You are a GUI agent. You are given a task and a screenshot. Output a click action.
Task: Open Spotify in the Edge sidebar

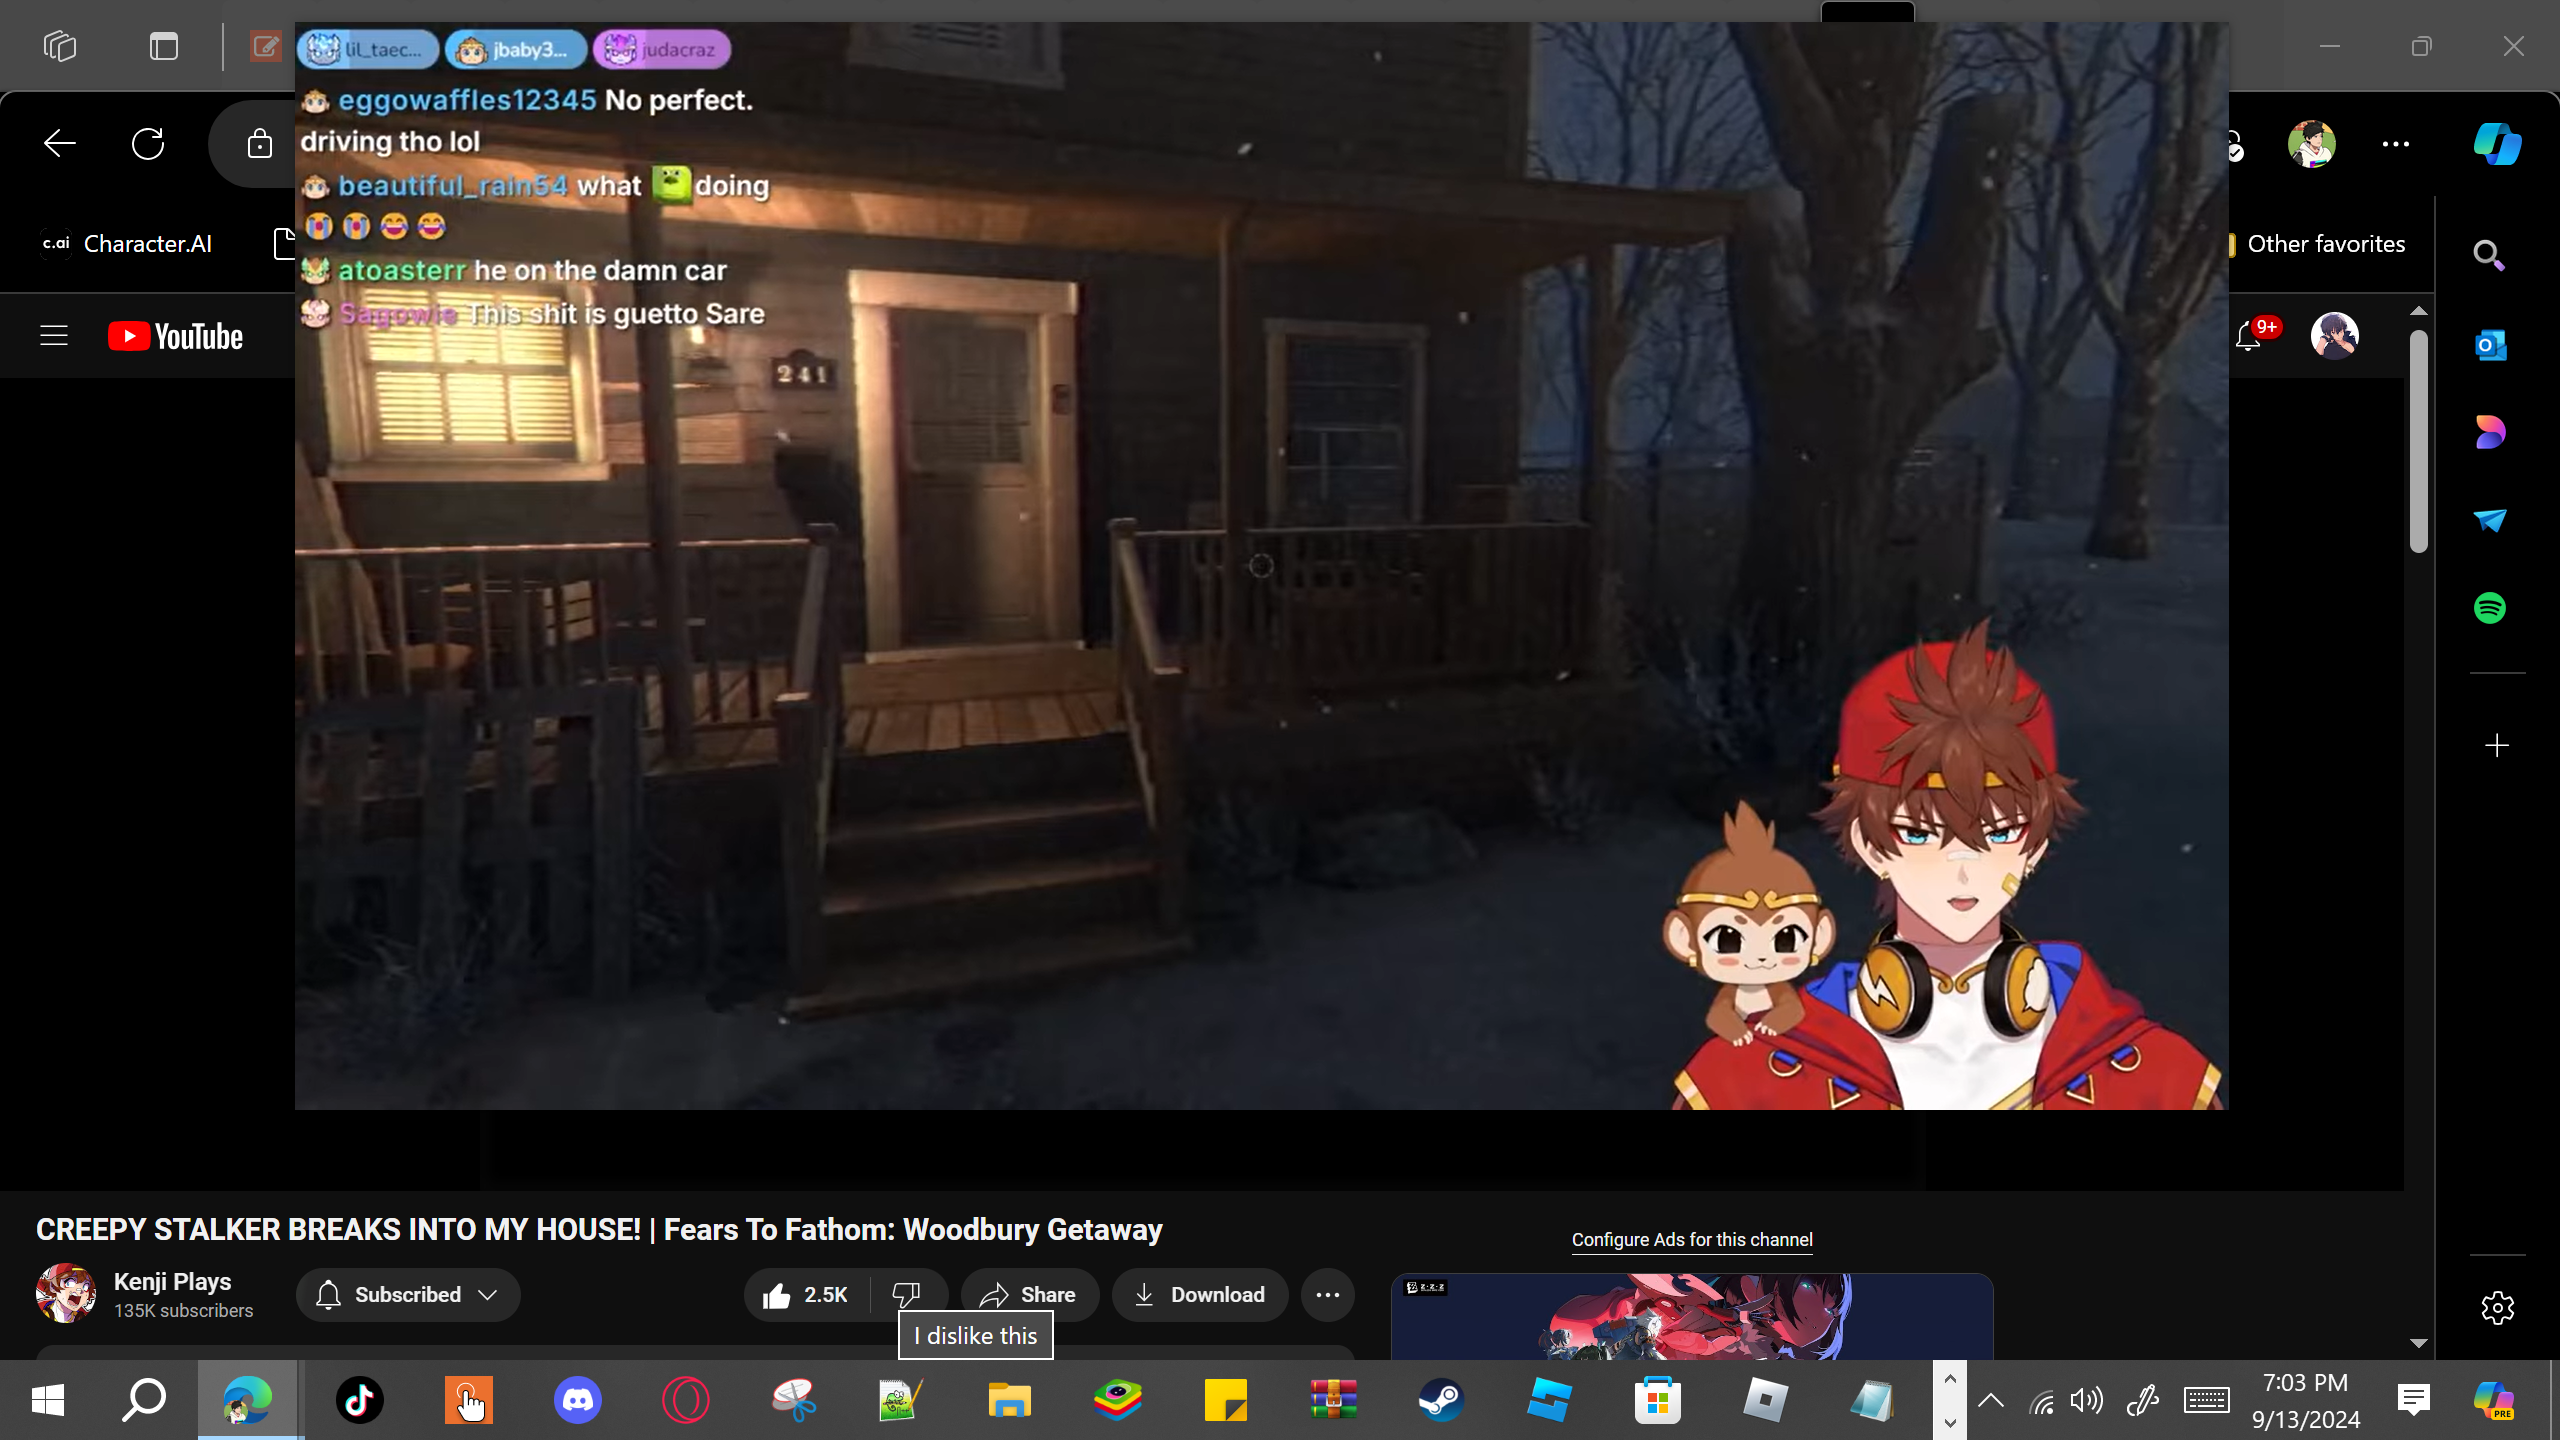point(2490,608)
